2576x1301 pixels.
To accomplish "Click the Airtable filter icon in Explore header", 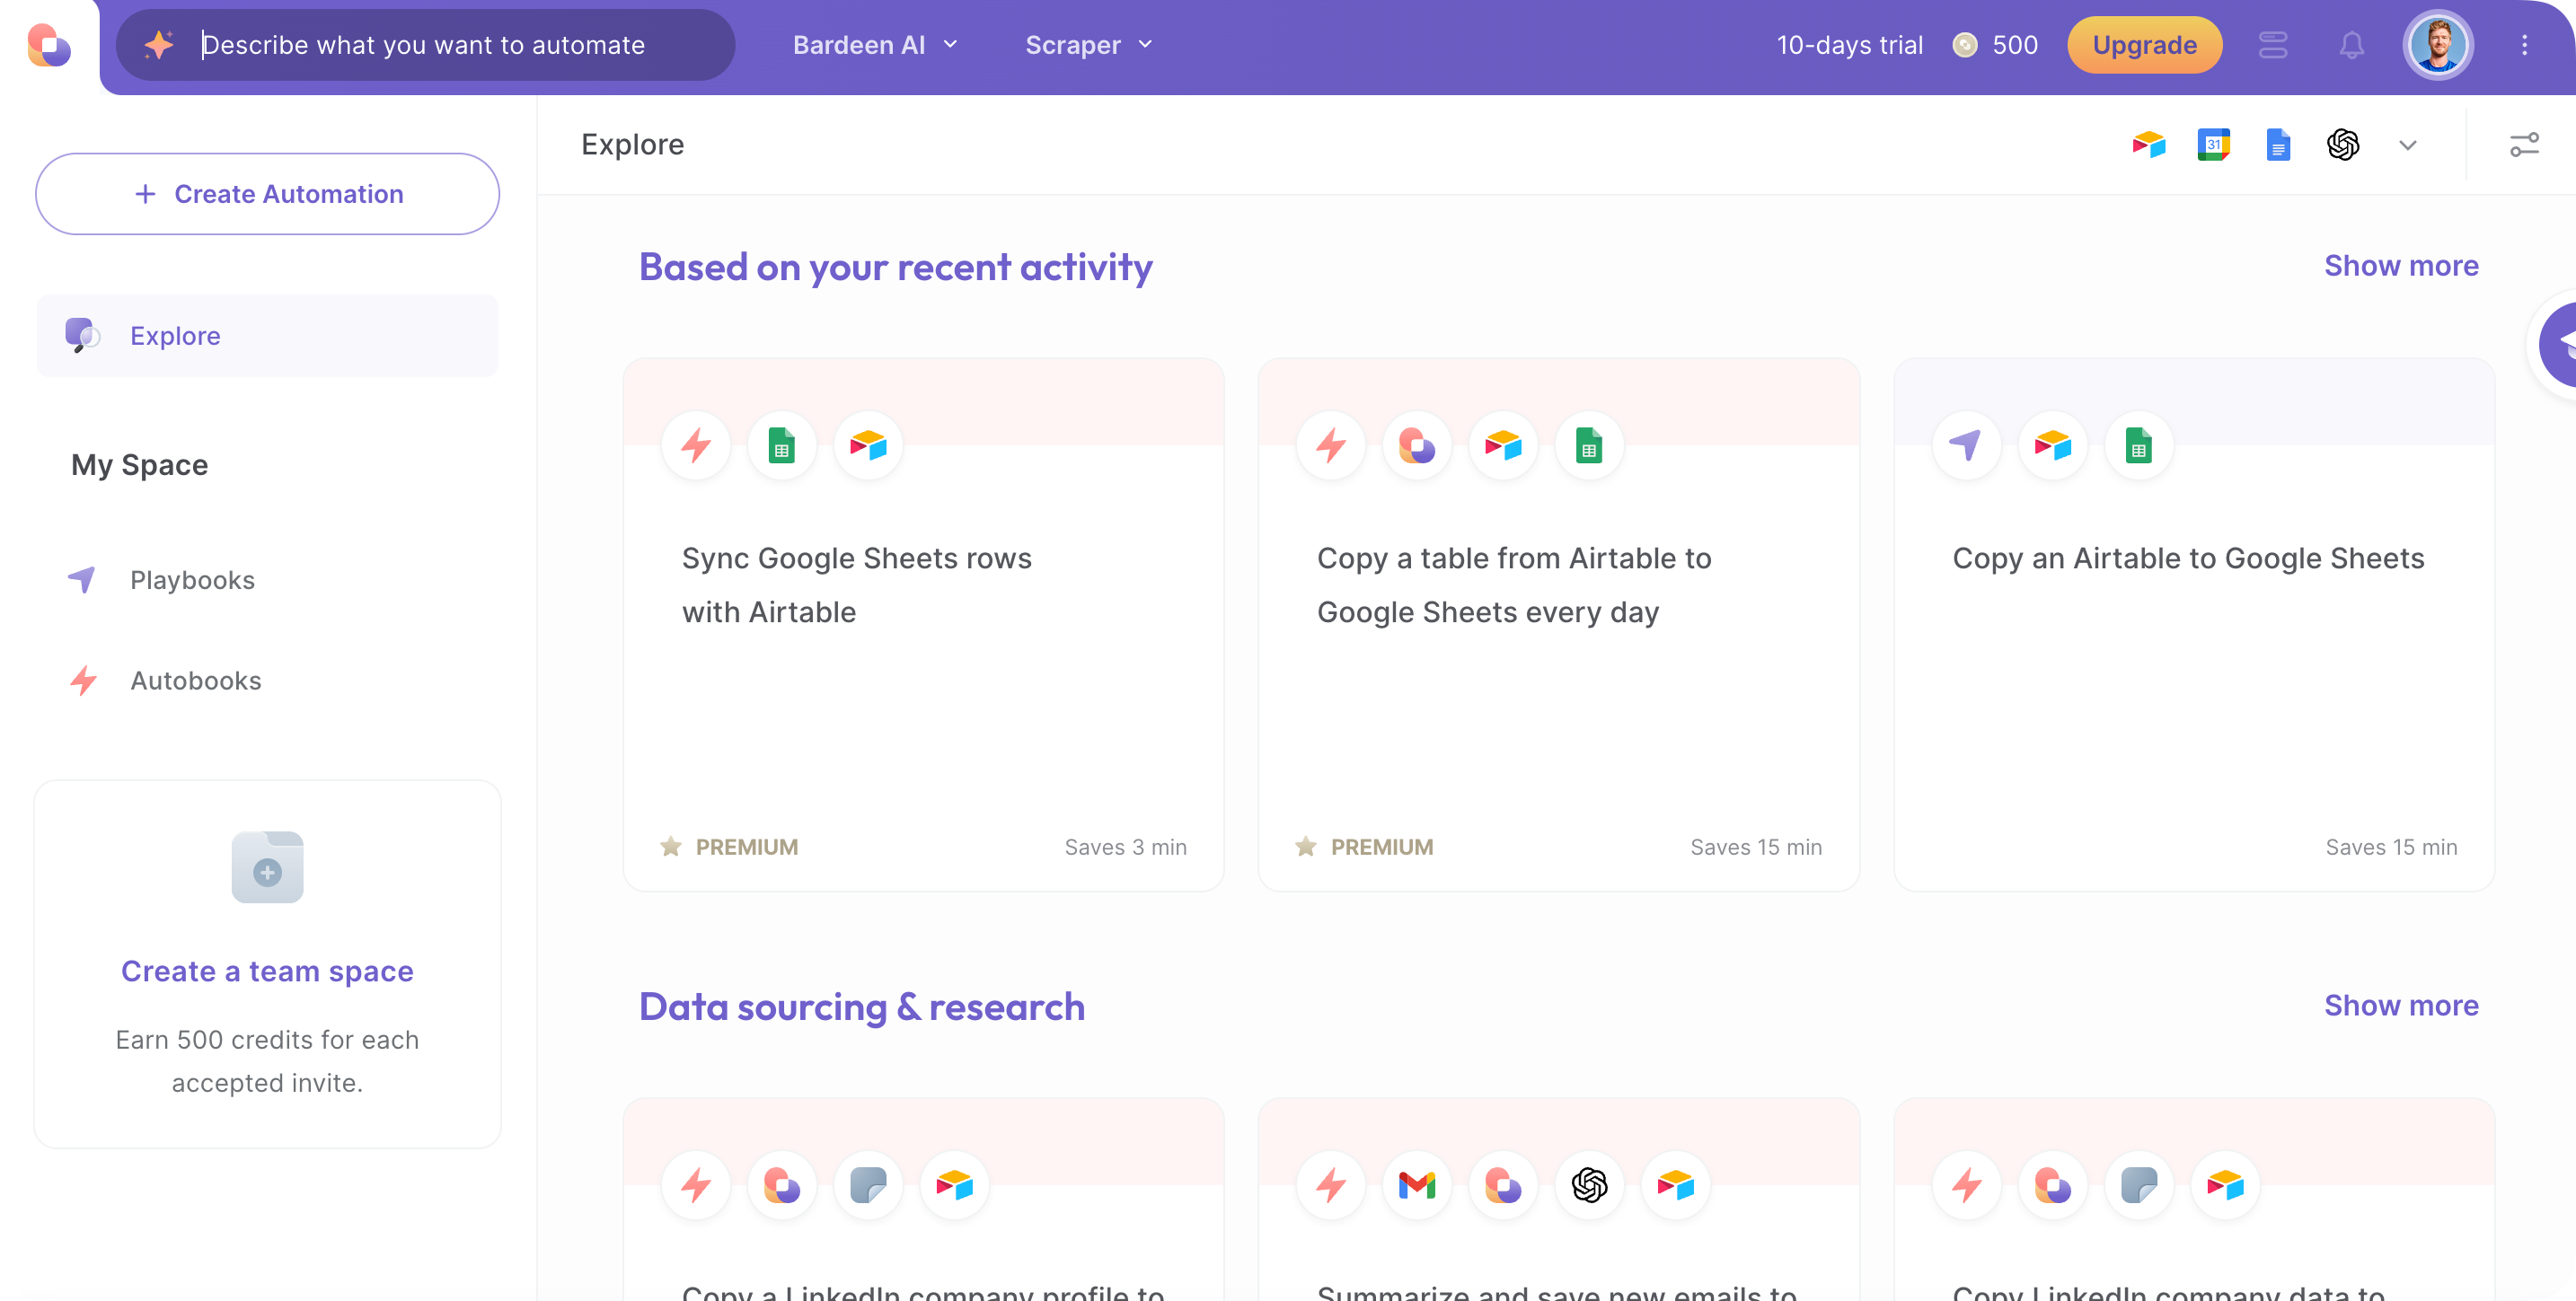I will tap(2148, 145).
